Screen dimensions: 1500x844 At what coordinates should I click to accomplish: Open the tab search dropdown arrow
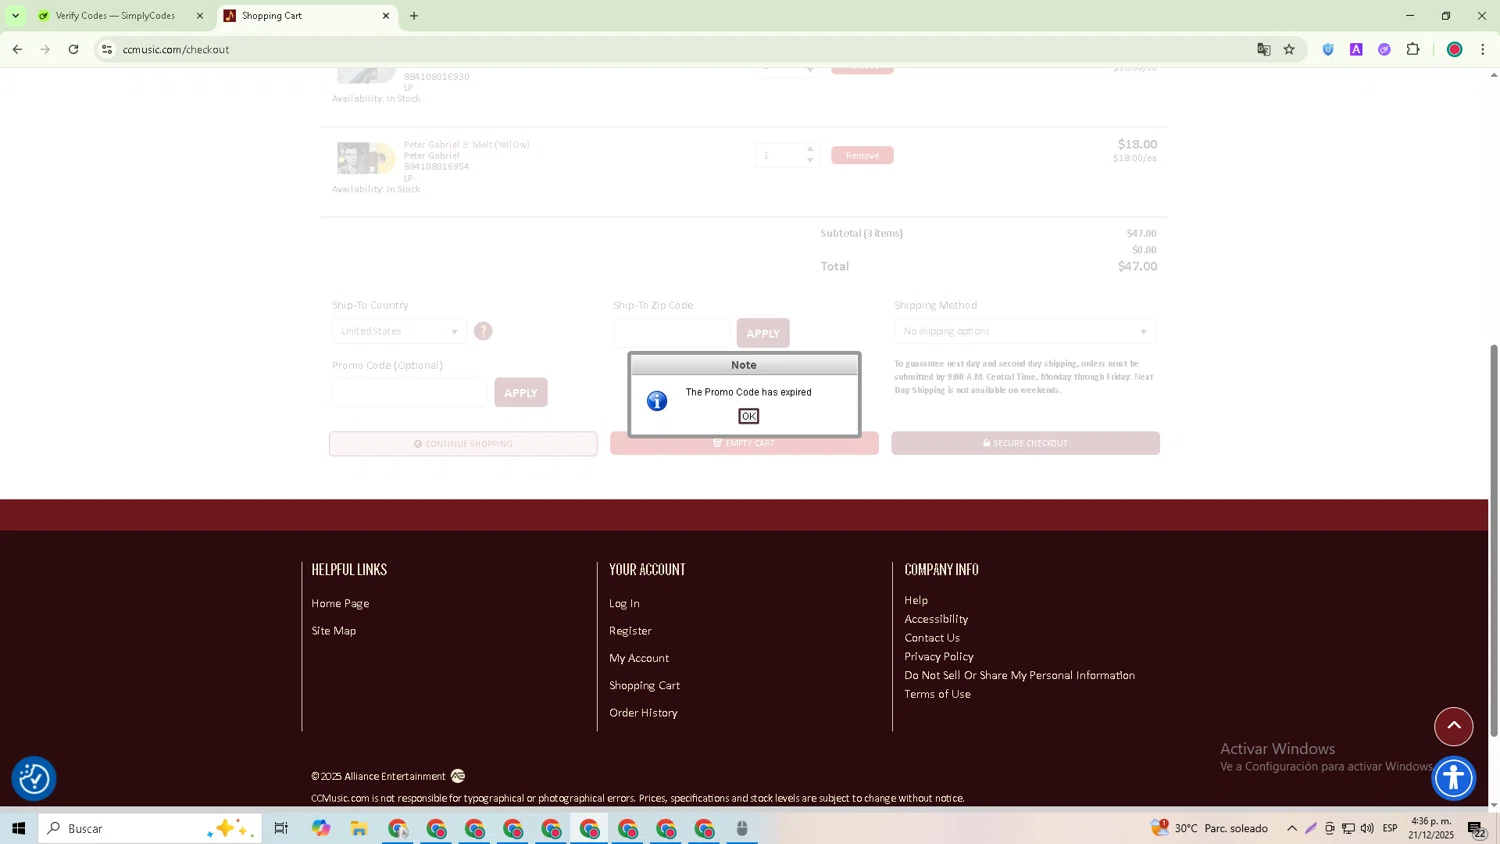[x=15, y=16]
